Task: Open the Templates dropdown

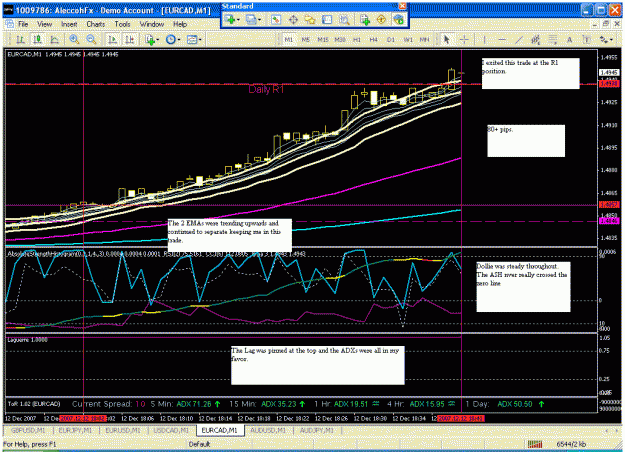Action: 194,39
